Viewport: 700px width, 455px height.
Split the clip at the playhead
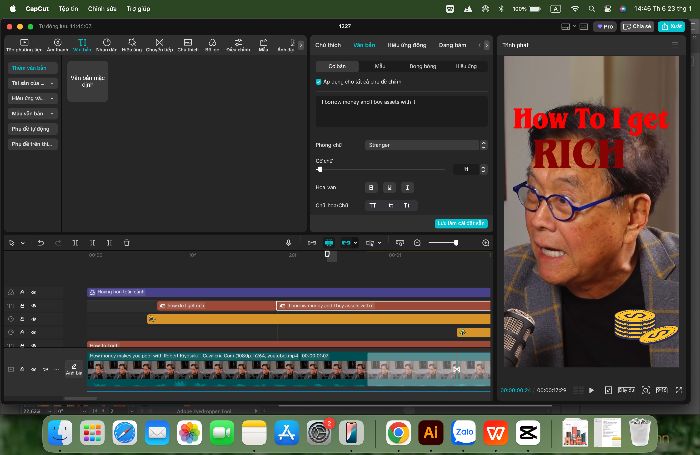pyautogui.click(x=75, y=243)
